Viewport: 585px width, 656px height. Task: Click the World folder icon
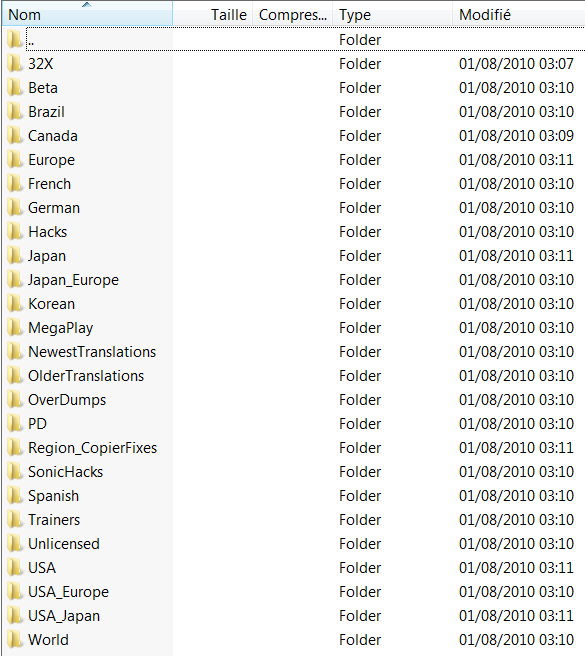tap(15, 640)
